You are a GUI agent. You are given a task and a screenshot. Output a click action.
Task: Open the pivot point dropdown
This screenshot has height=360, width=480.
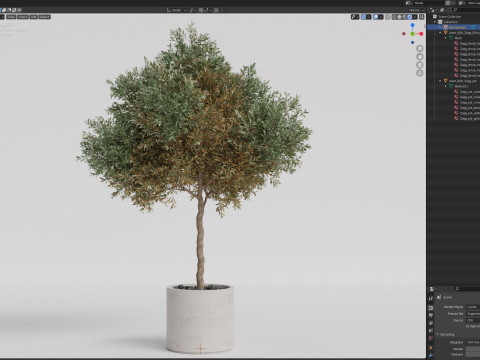point(192,10)
